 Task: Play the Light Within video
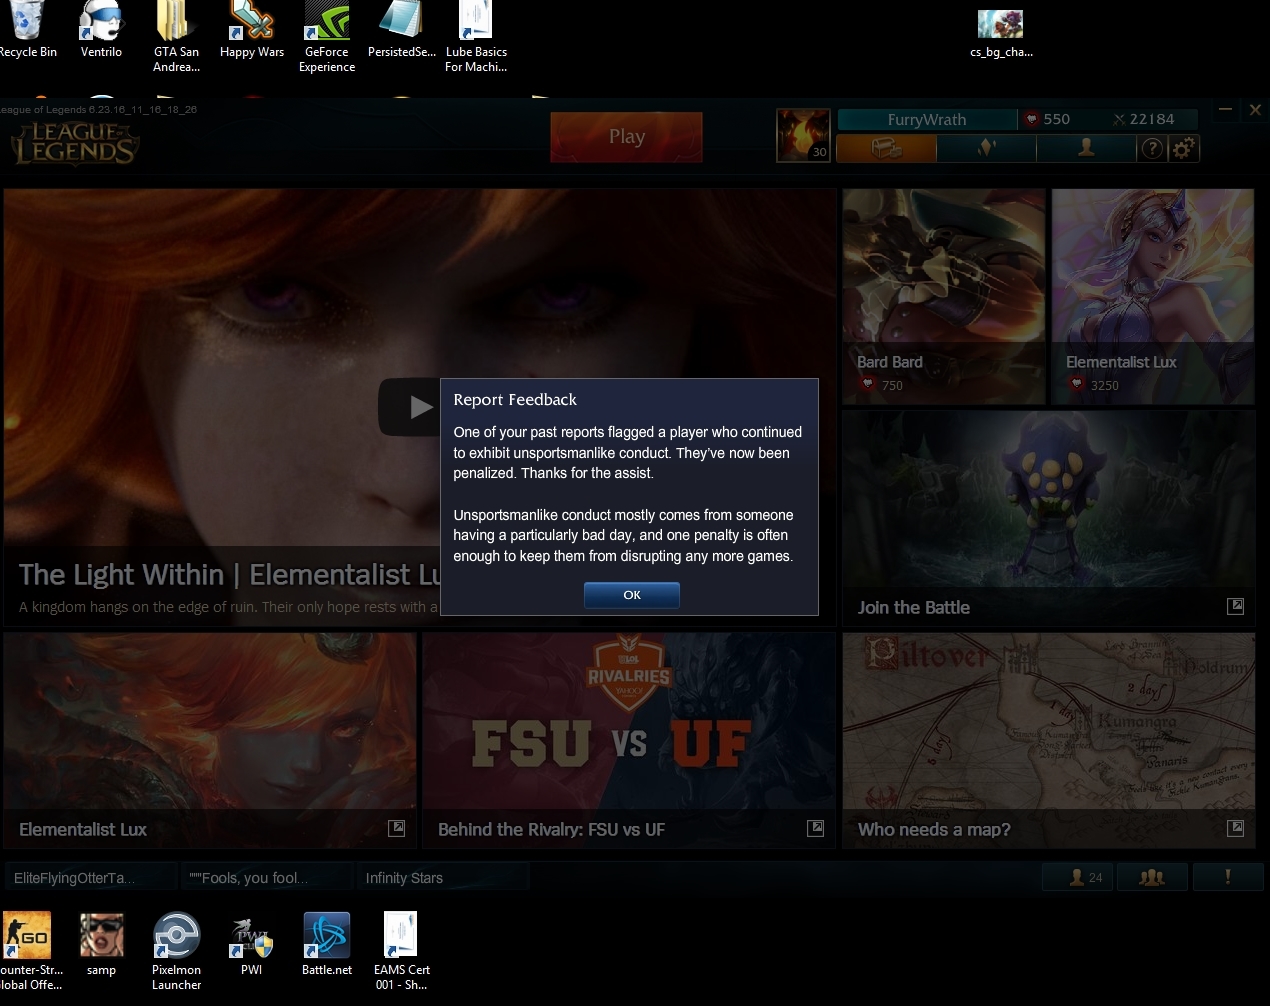point(410,407)
